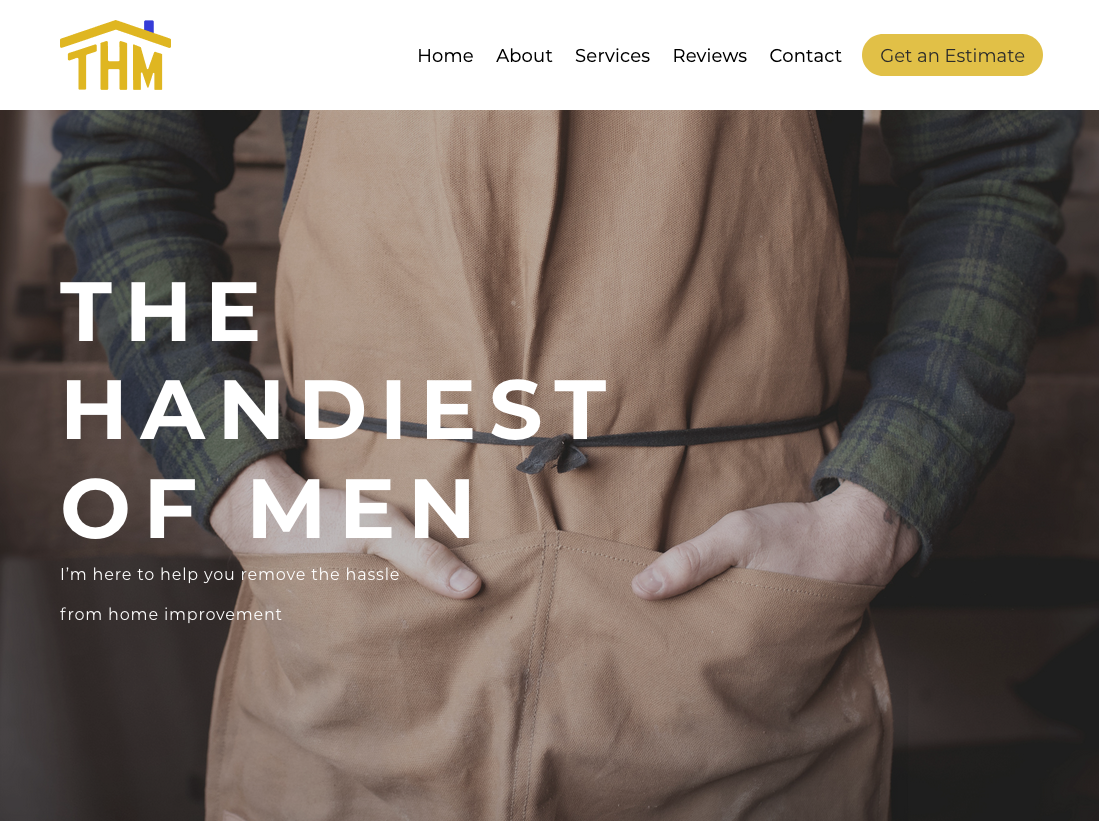Open the Services menu item

pyautogui.click(x=612, y=55)
